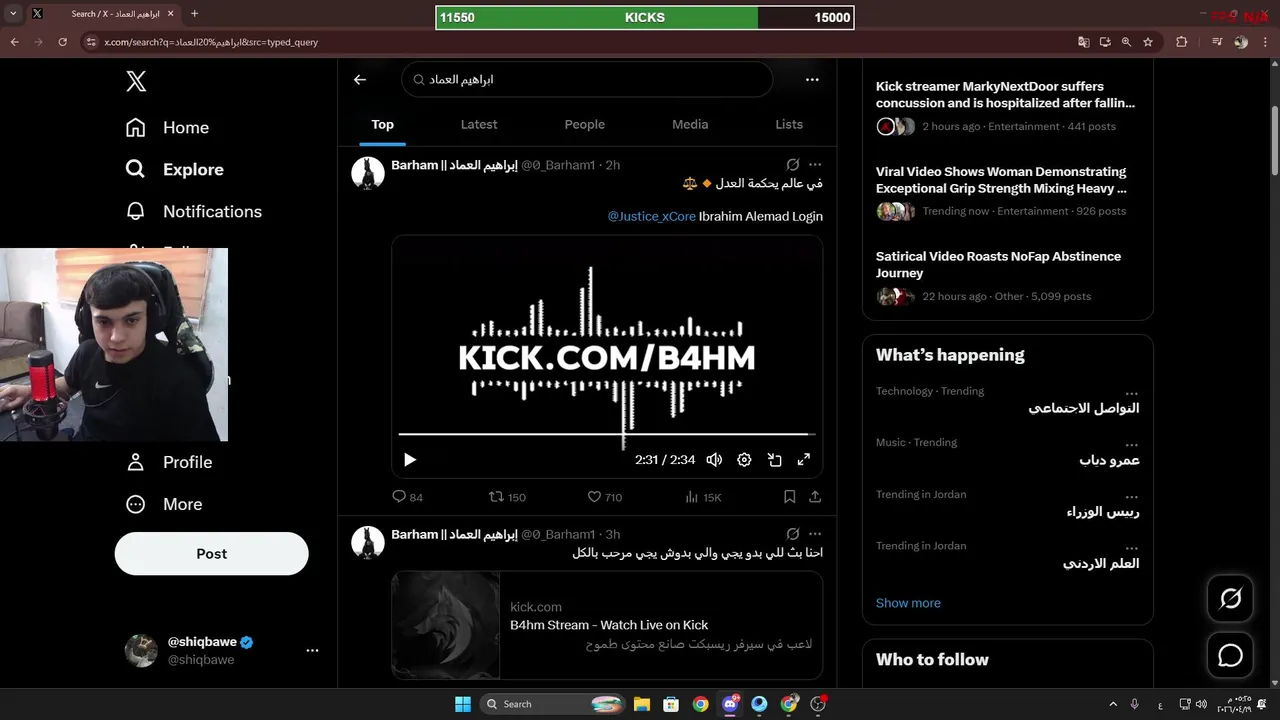
Task: Click the Grok icon on the 3h post
Action: 793,534
